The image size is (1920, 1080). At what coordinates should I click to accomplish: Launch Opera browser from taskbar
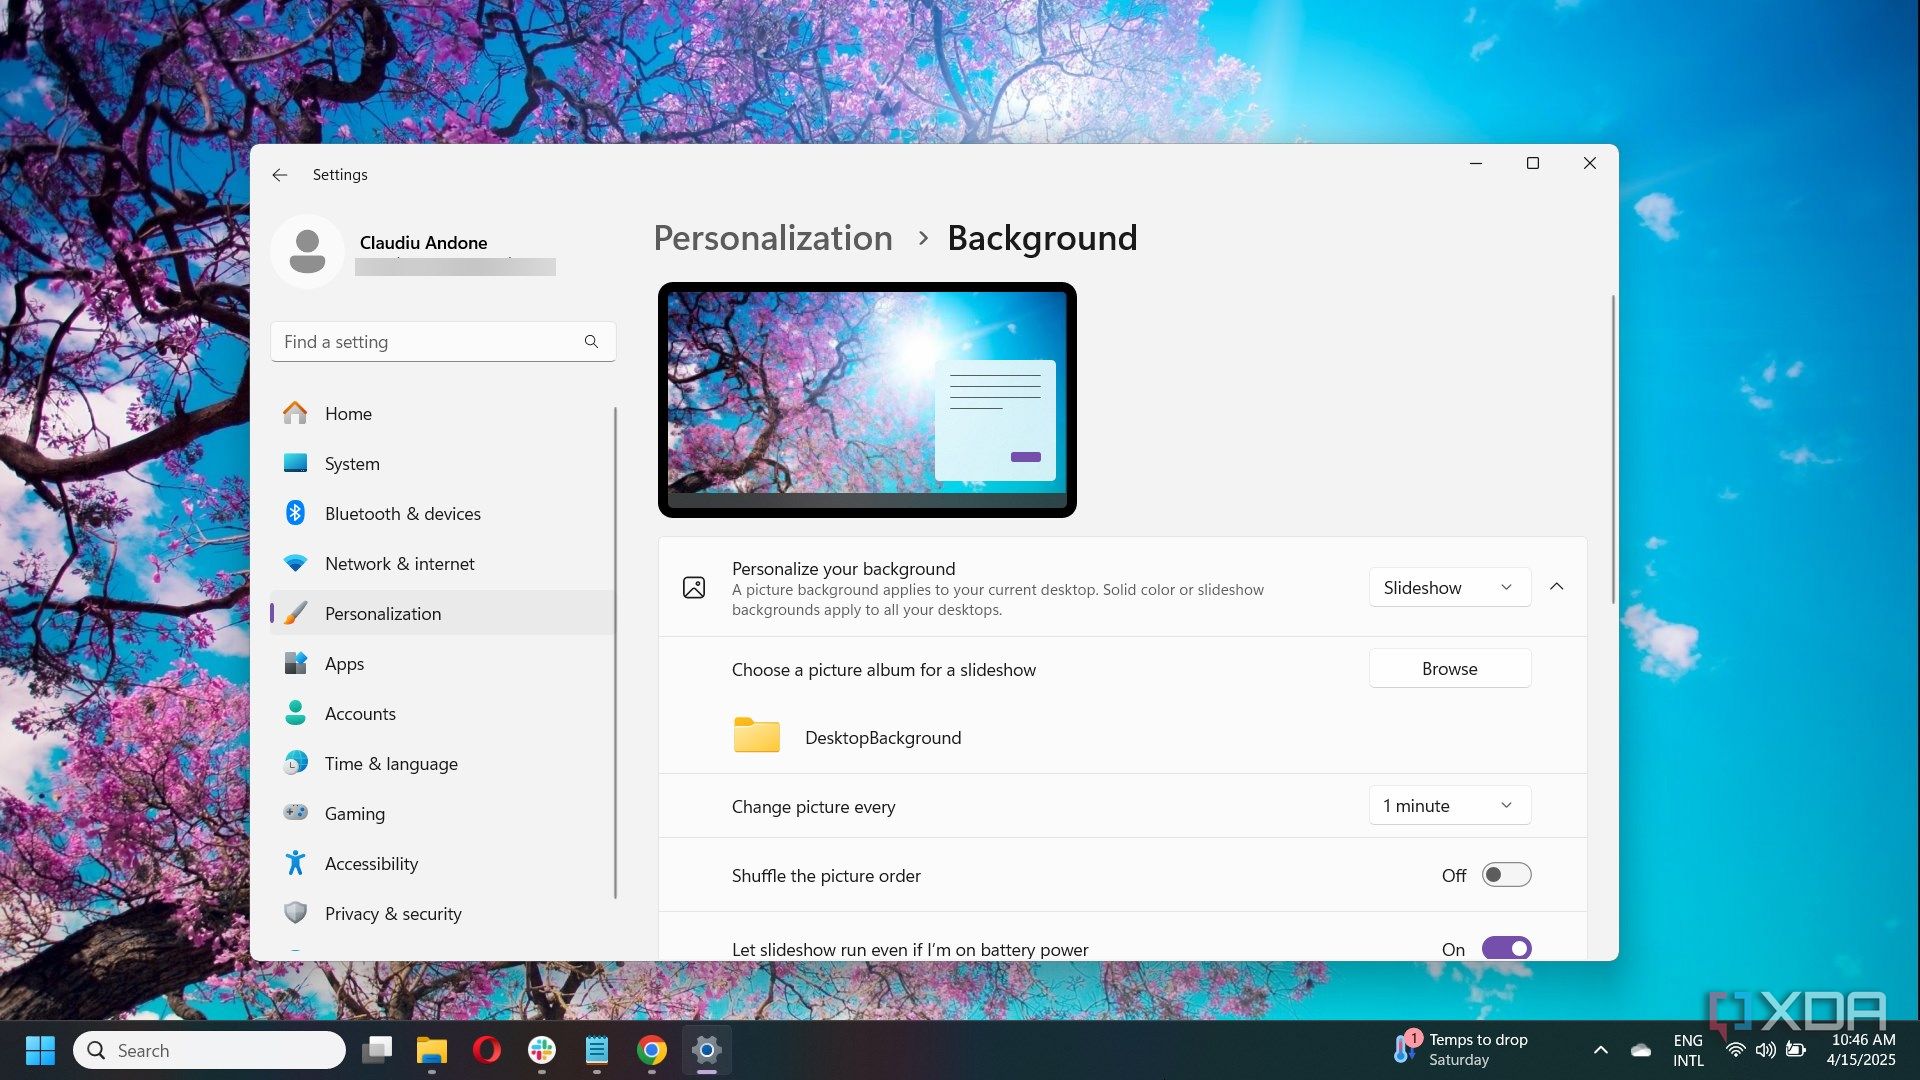(x=487, y=1050)
